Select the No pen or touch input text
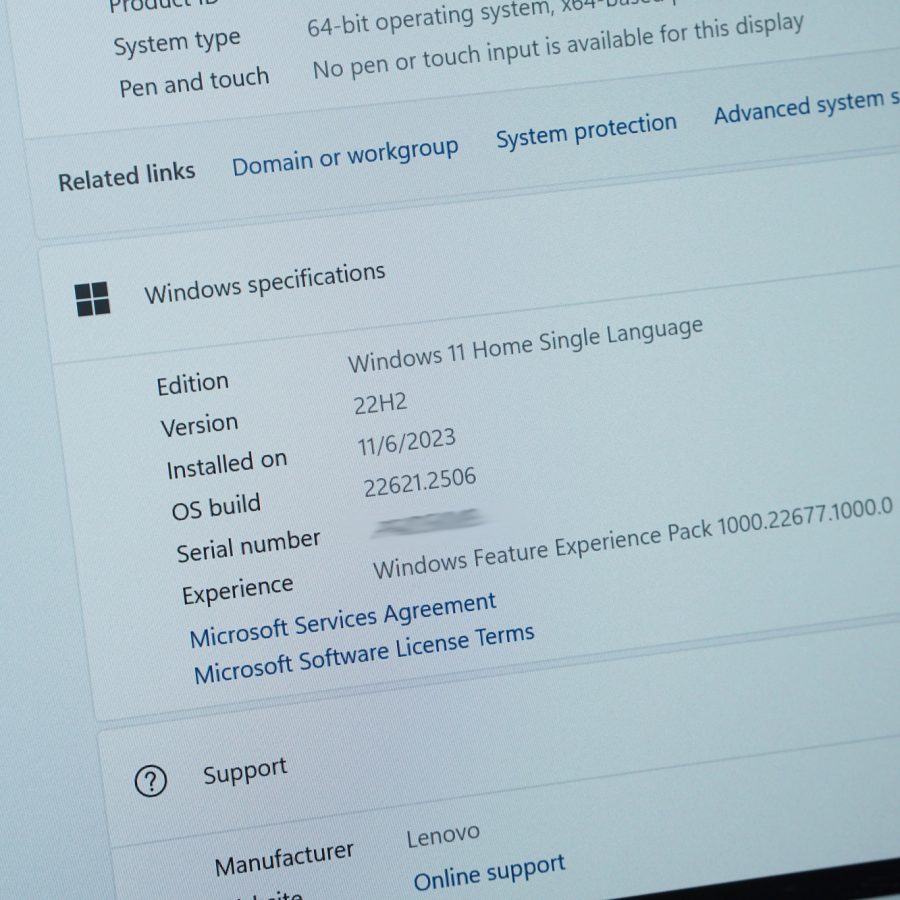This screenshot has width=900, height=900. click(558, 47)
